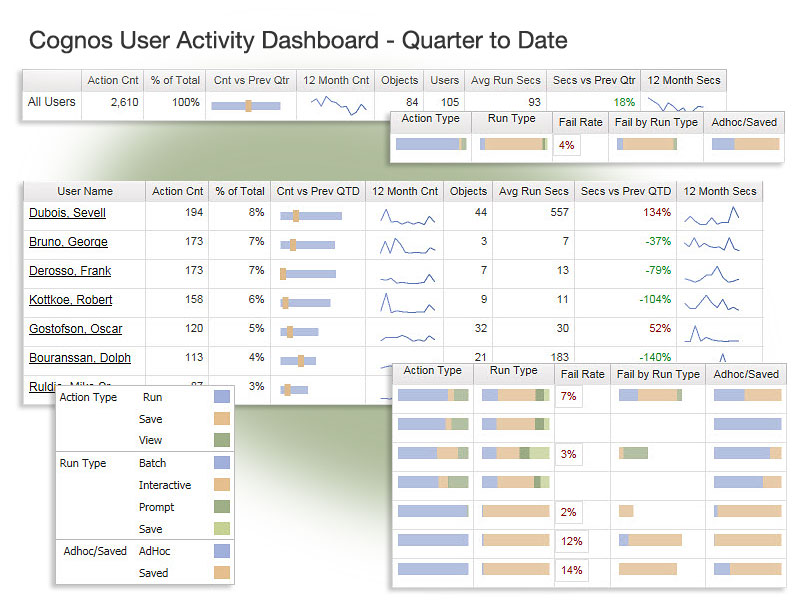Click the user table % of Total header
The image size is (800, 600).
pos(240,191)
